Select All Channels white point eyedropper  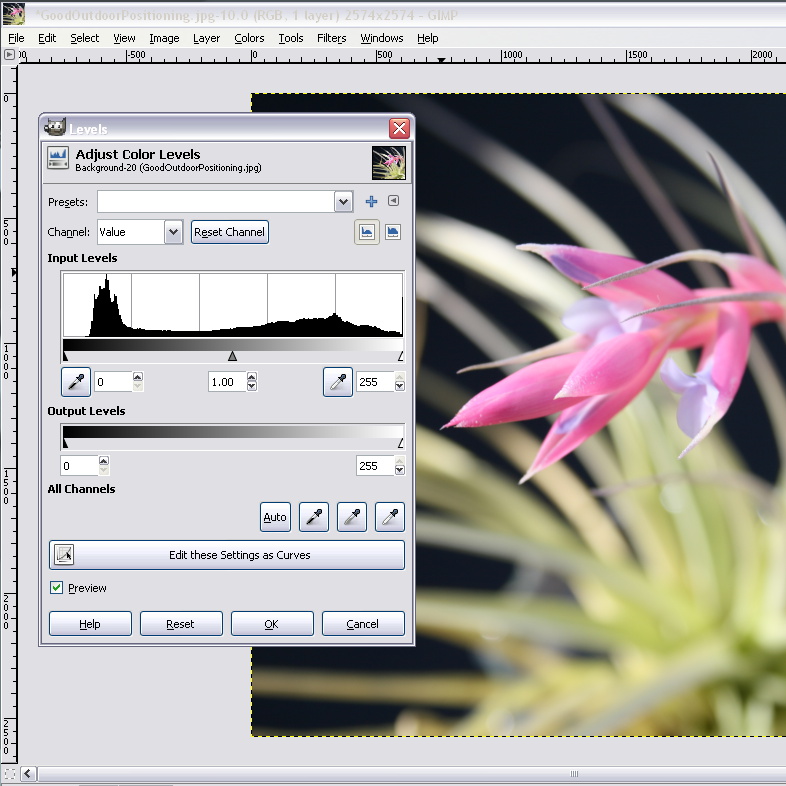tap(390, 517)
